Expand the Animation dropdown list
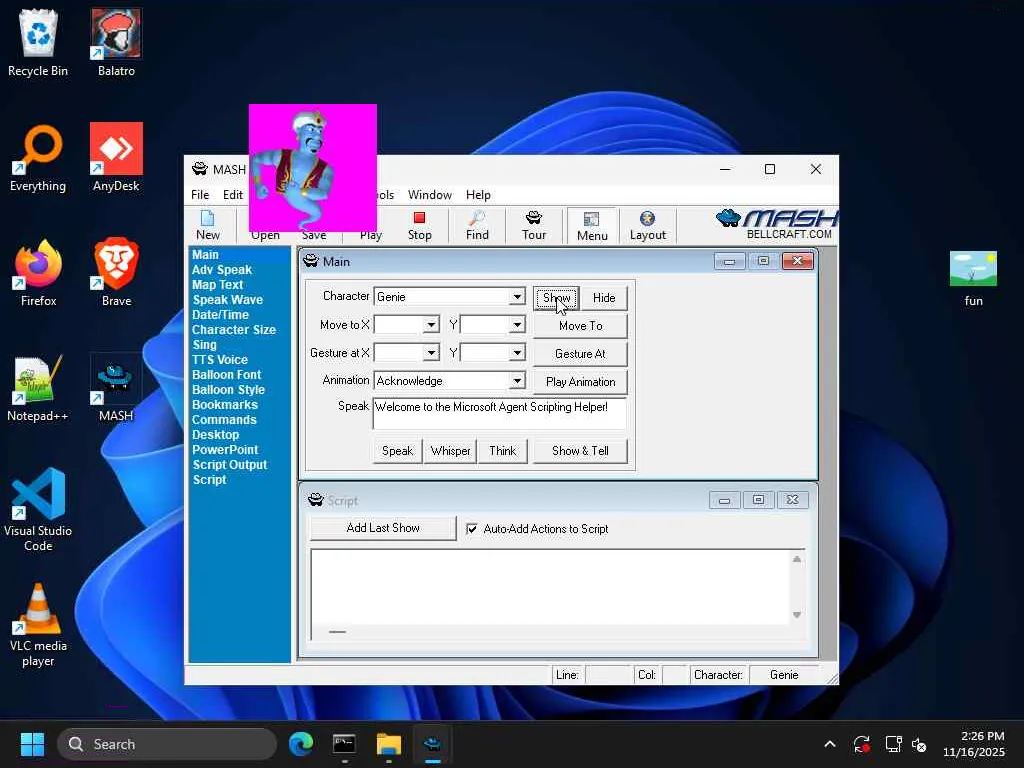This screenshot has height=768, width=1024. pyautogui.click(x=517, y=381)
